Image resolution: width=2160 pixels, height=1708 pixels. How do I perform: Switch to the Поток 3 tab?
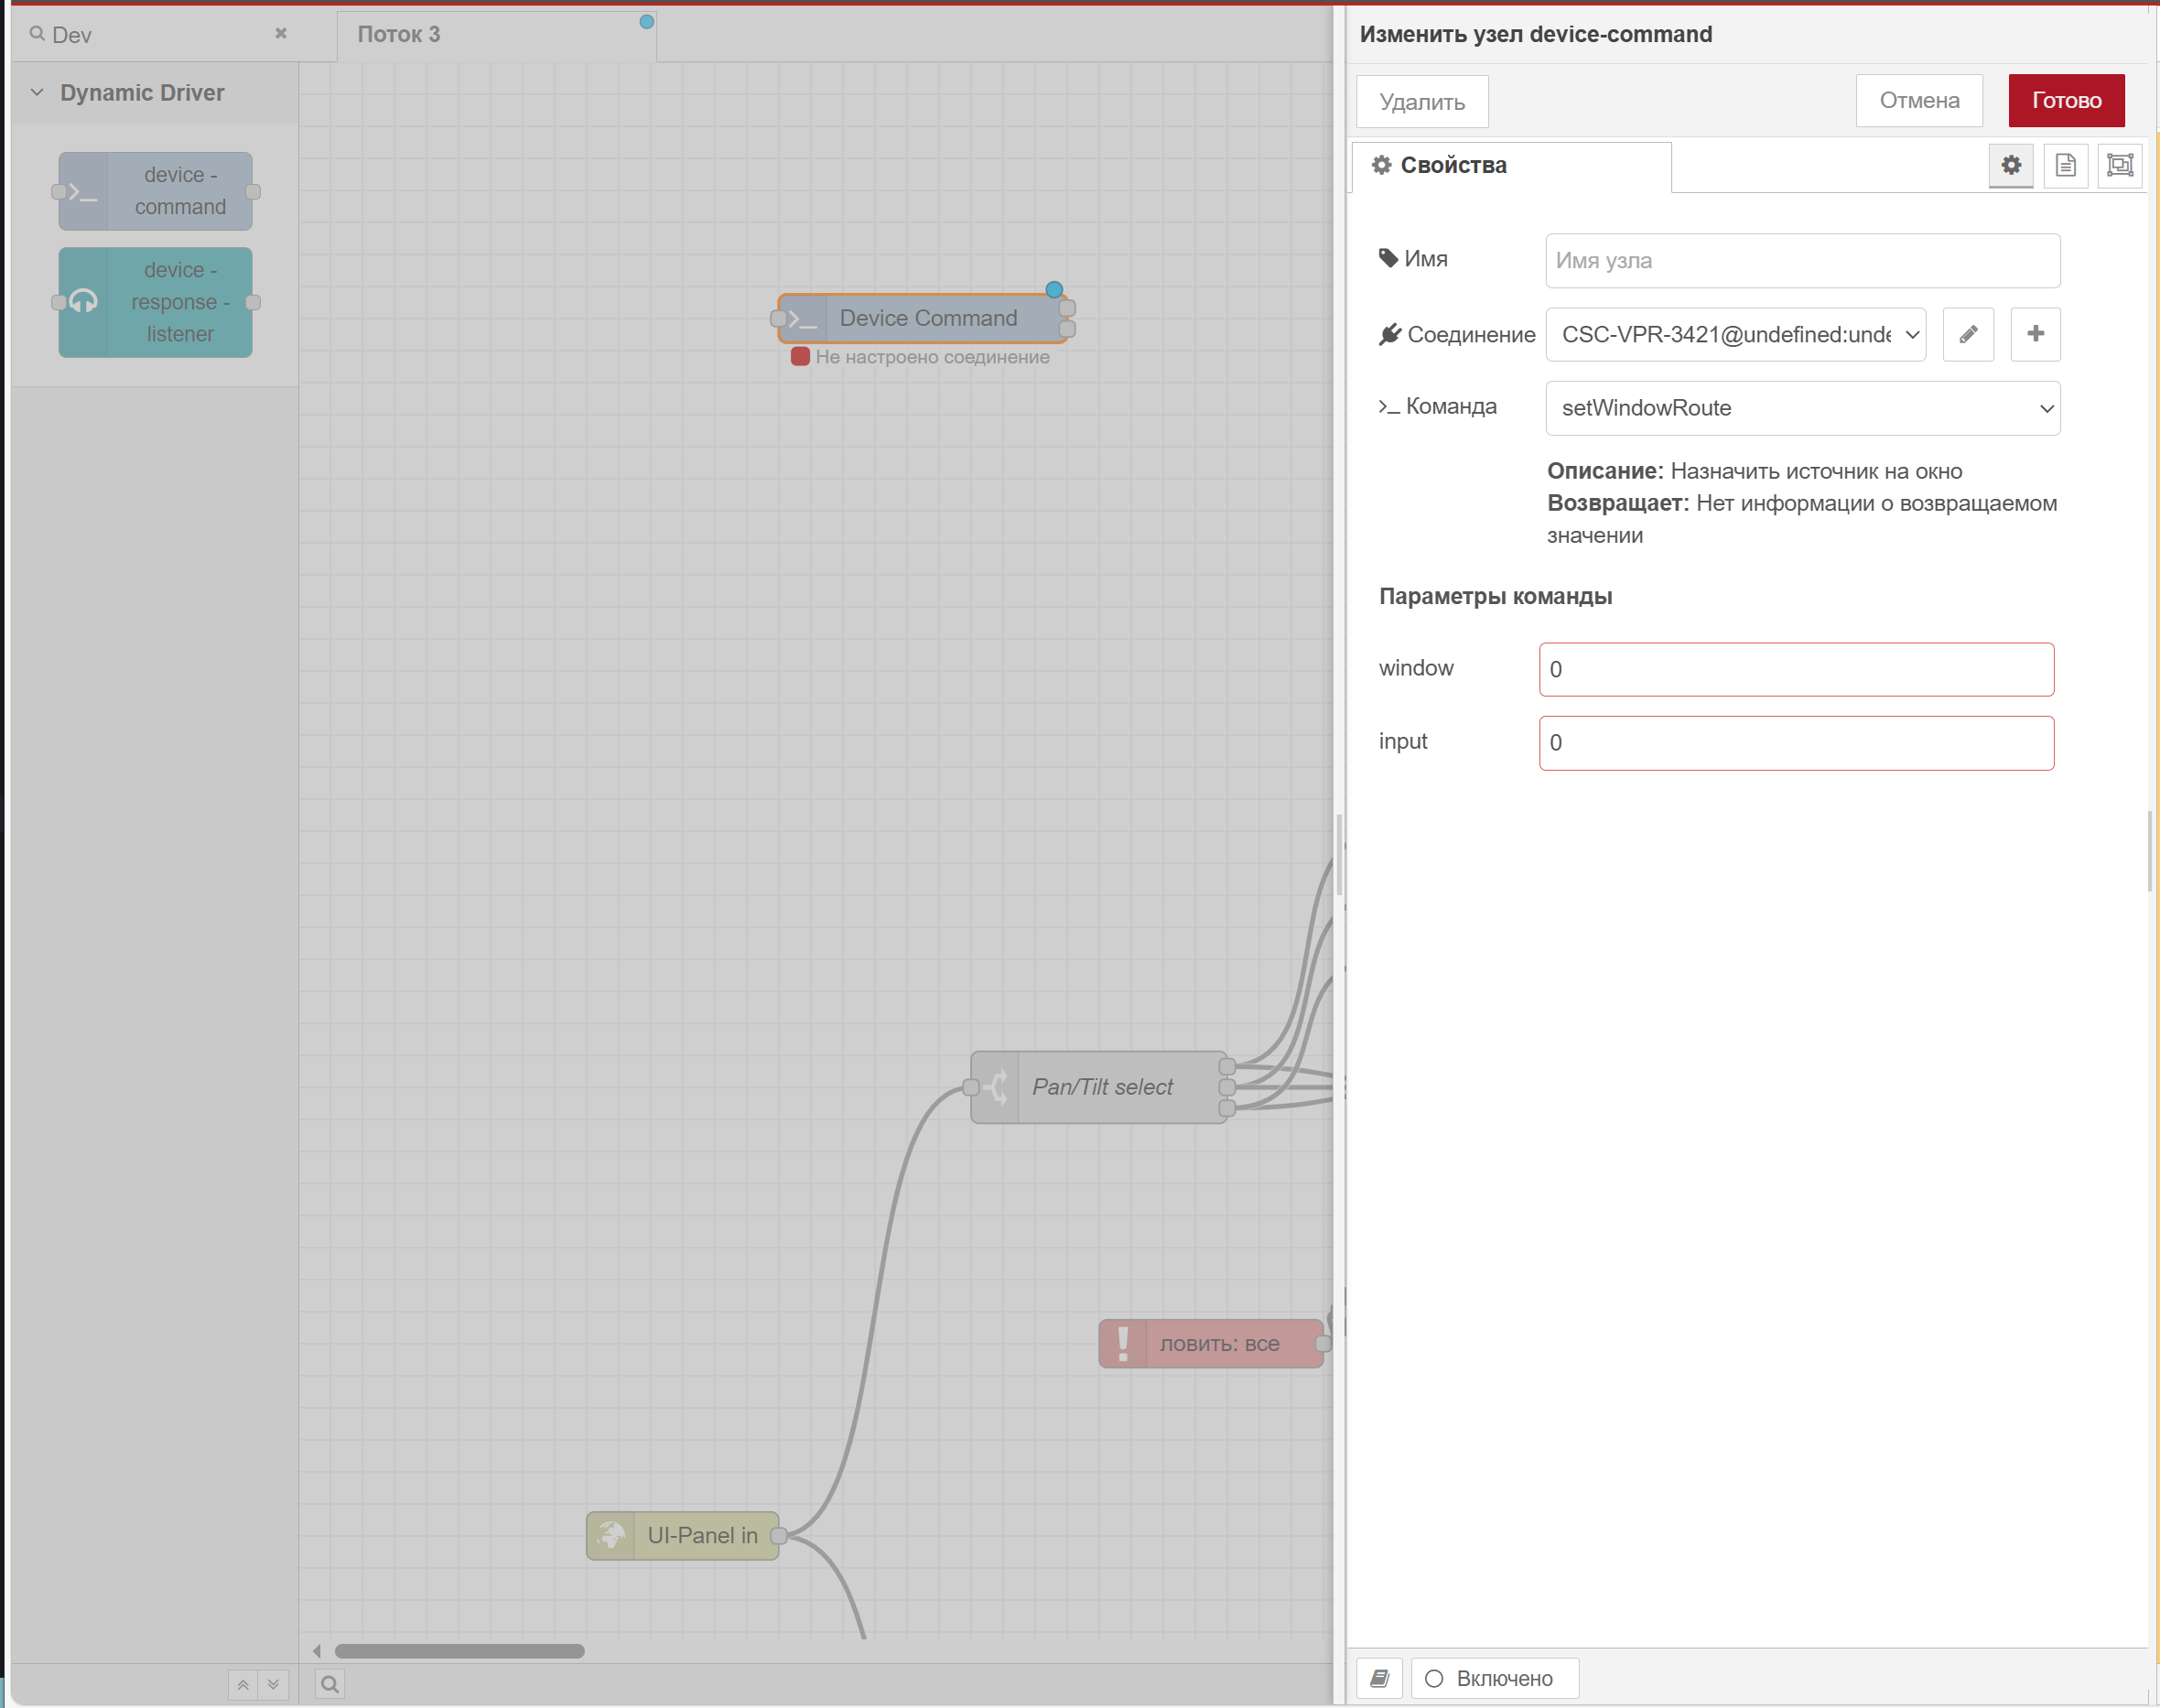pos(400,35)
